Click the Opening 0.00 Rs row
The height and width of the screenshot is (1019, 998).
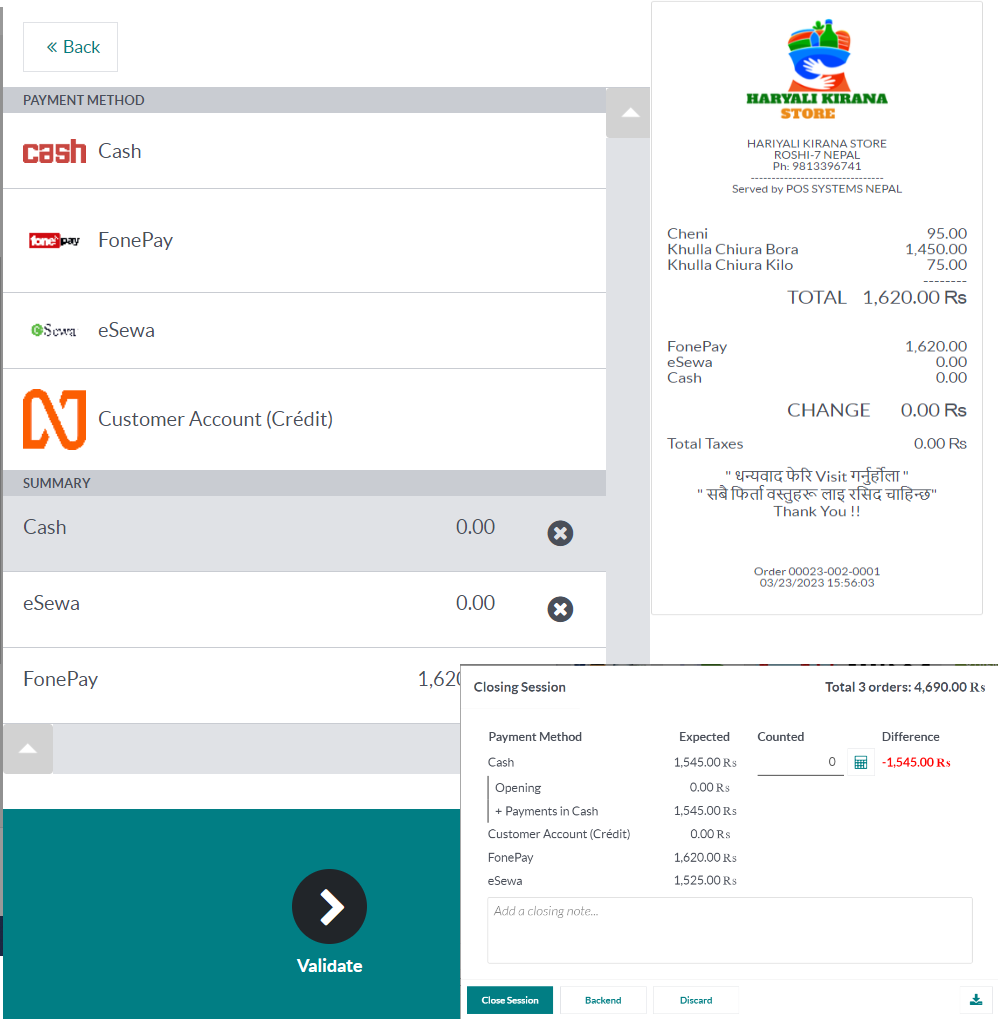pos(612,788)
